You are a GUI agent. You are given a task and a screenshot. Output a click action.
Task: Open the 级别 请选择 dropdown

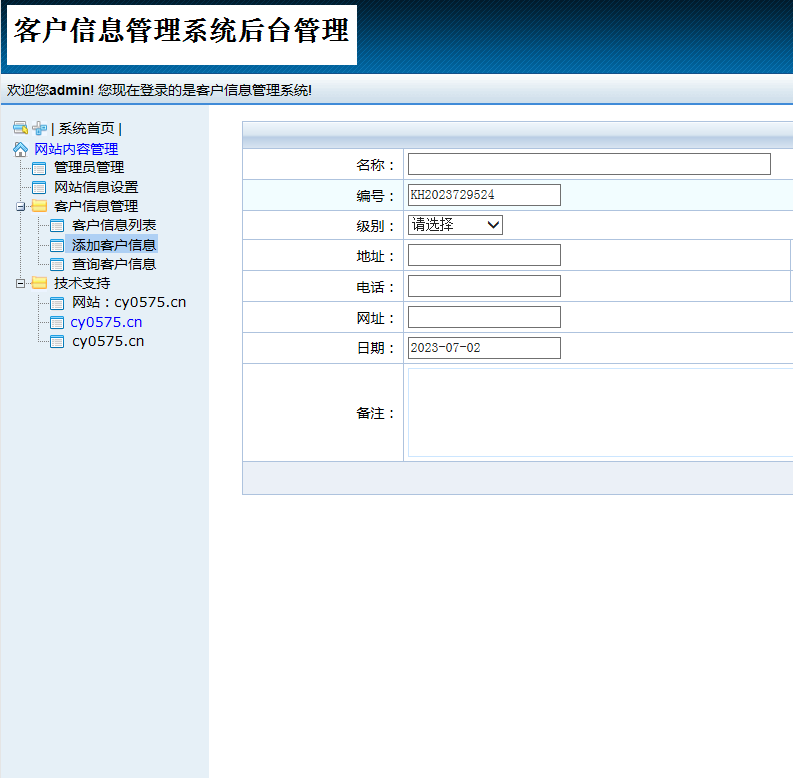coord(455,225)
